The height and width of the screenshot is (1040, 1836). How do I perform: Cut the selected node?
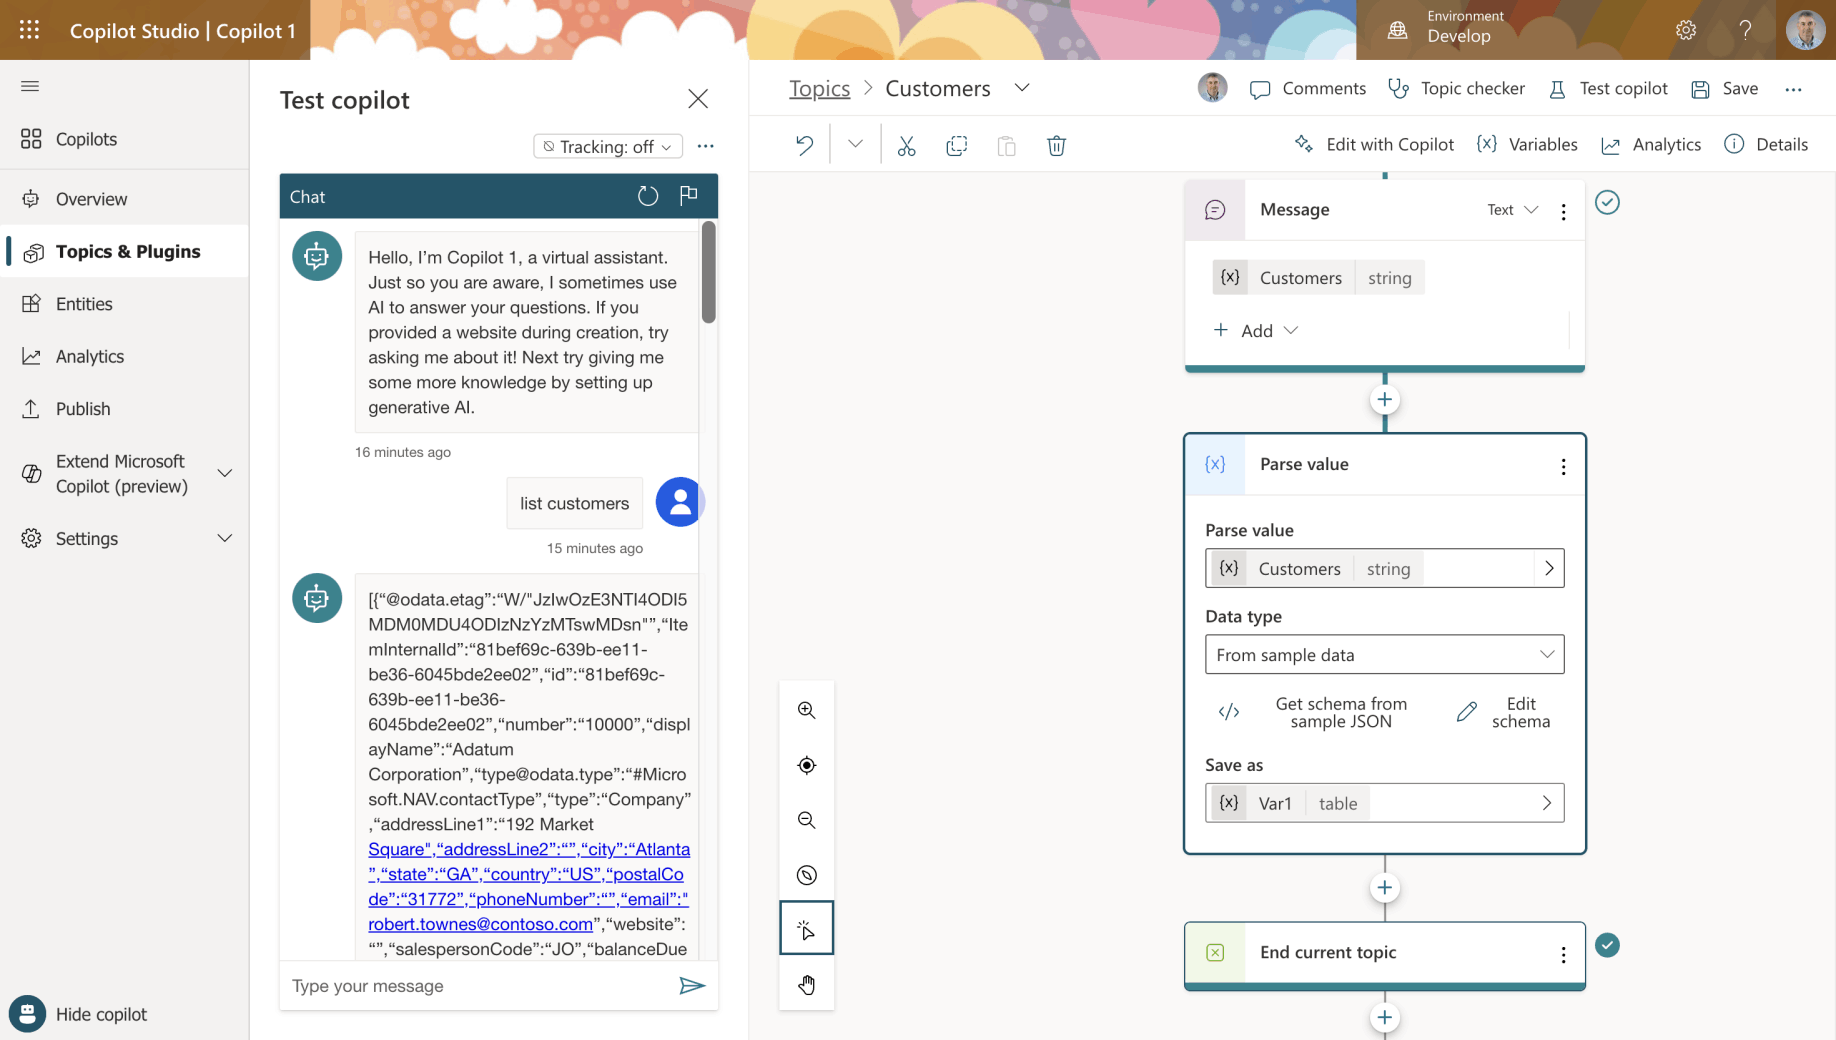pos(906,146)
